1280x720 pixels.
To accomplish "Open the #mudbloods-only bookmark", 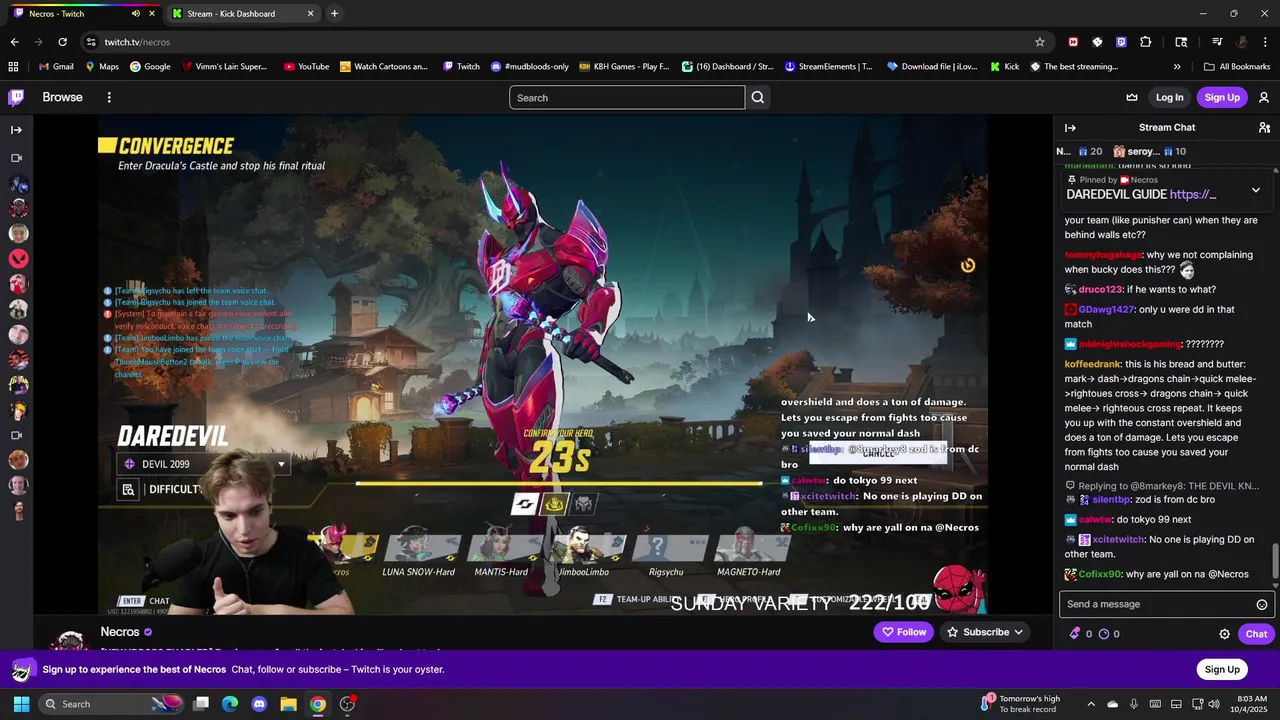I will pos(530,67).
